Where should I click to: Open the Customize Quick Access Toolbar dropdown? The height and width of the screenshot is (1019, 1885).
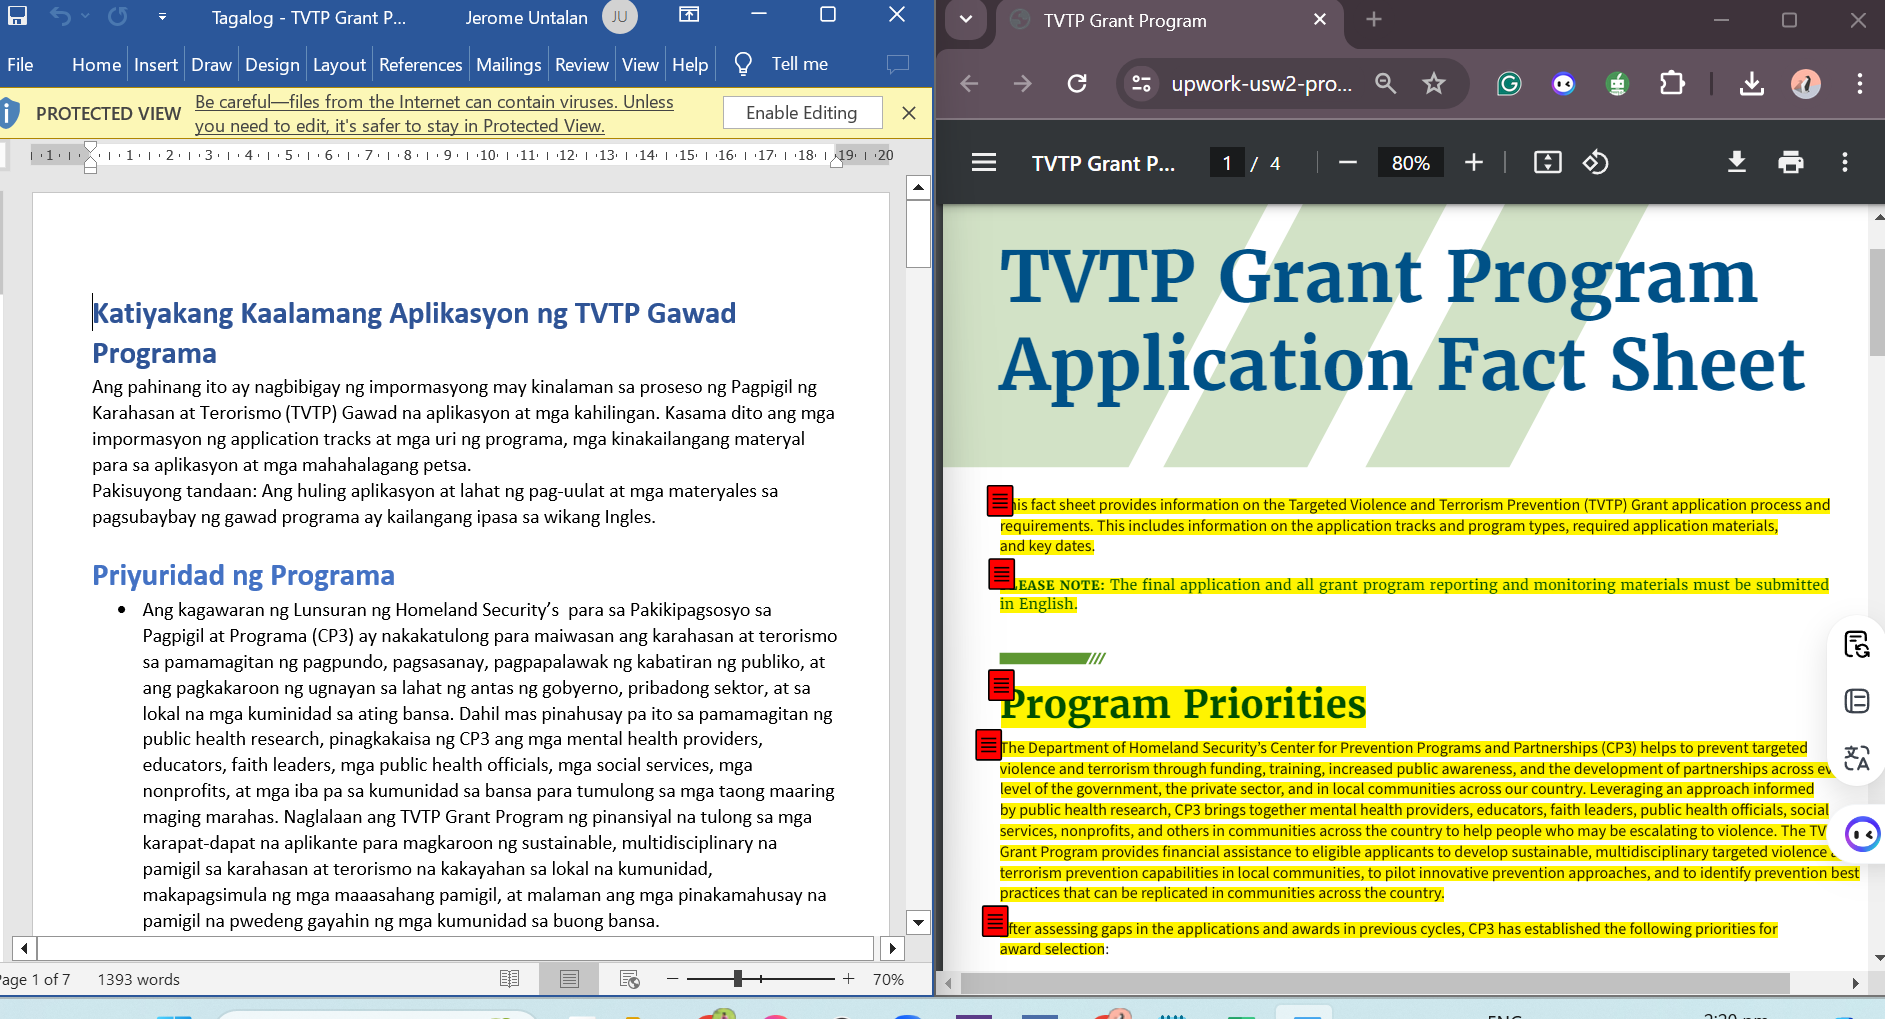[162, 17]
